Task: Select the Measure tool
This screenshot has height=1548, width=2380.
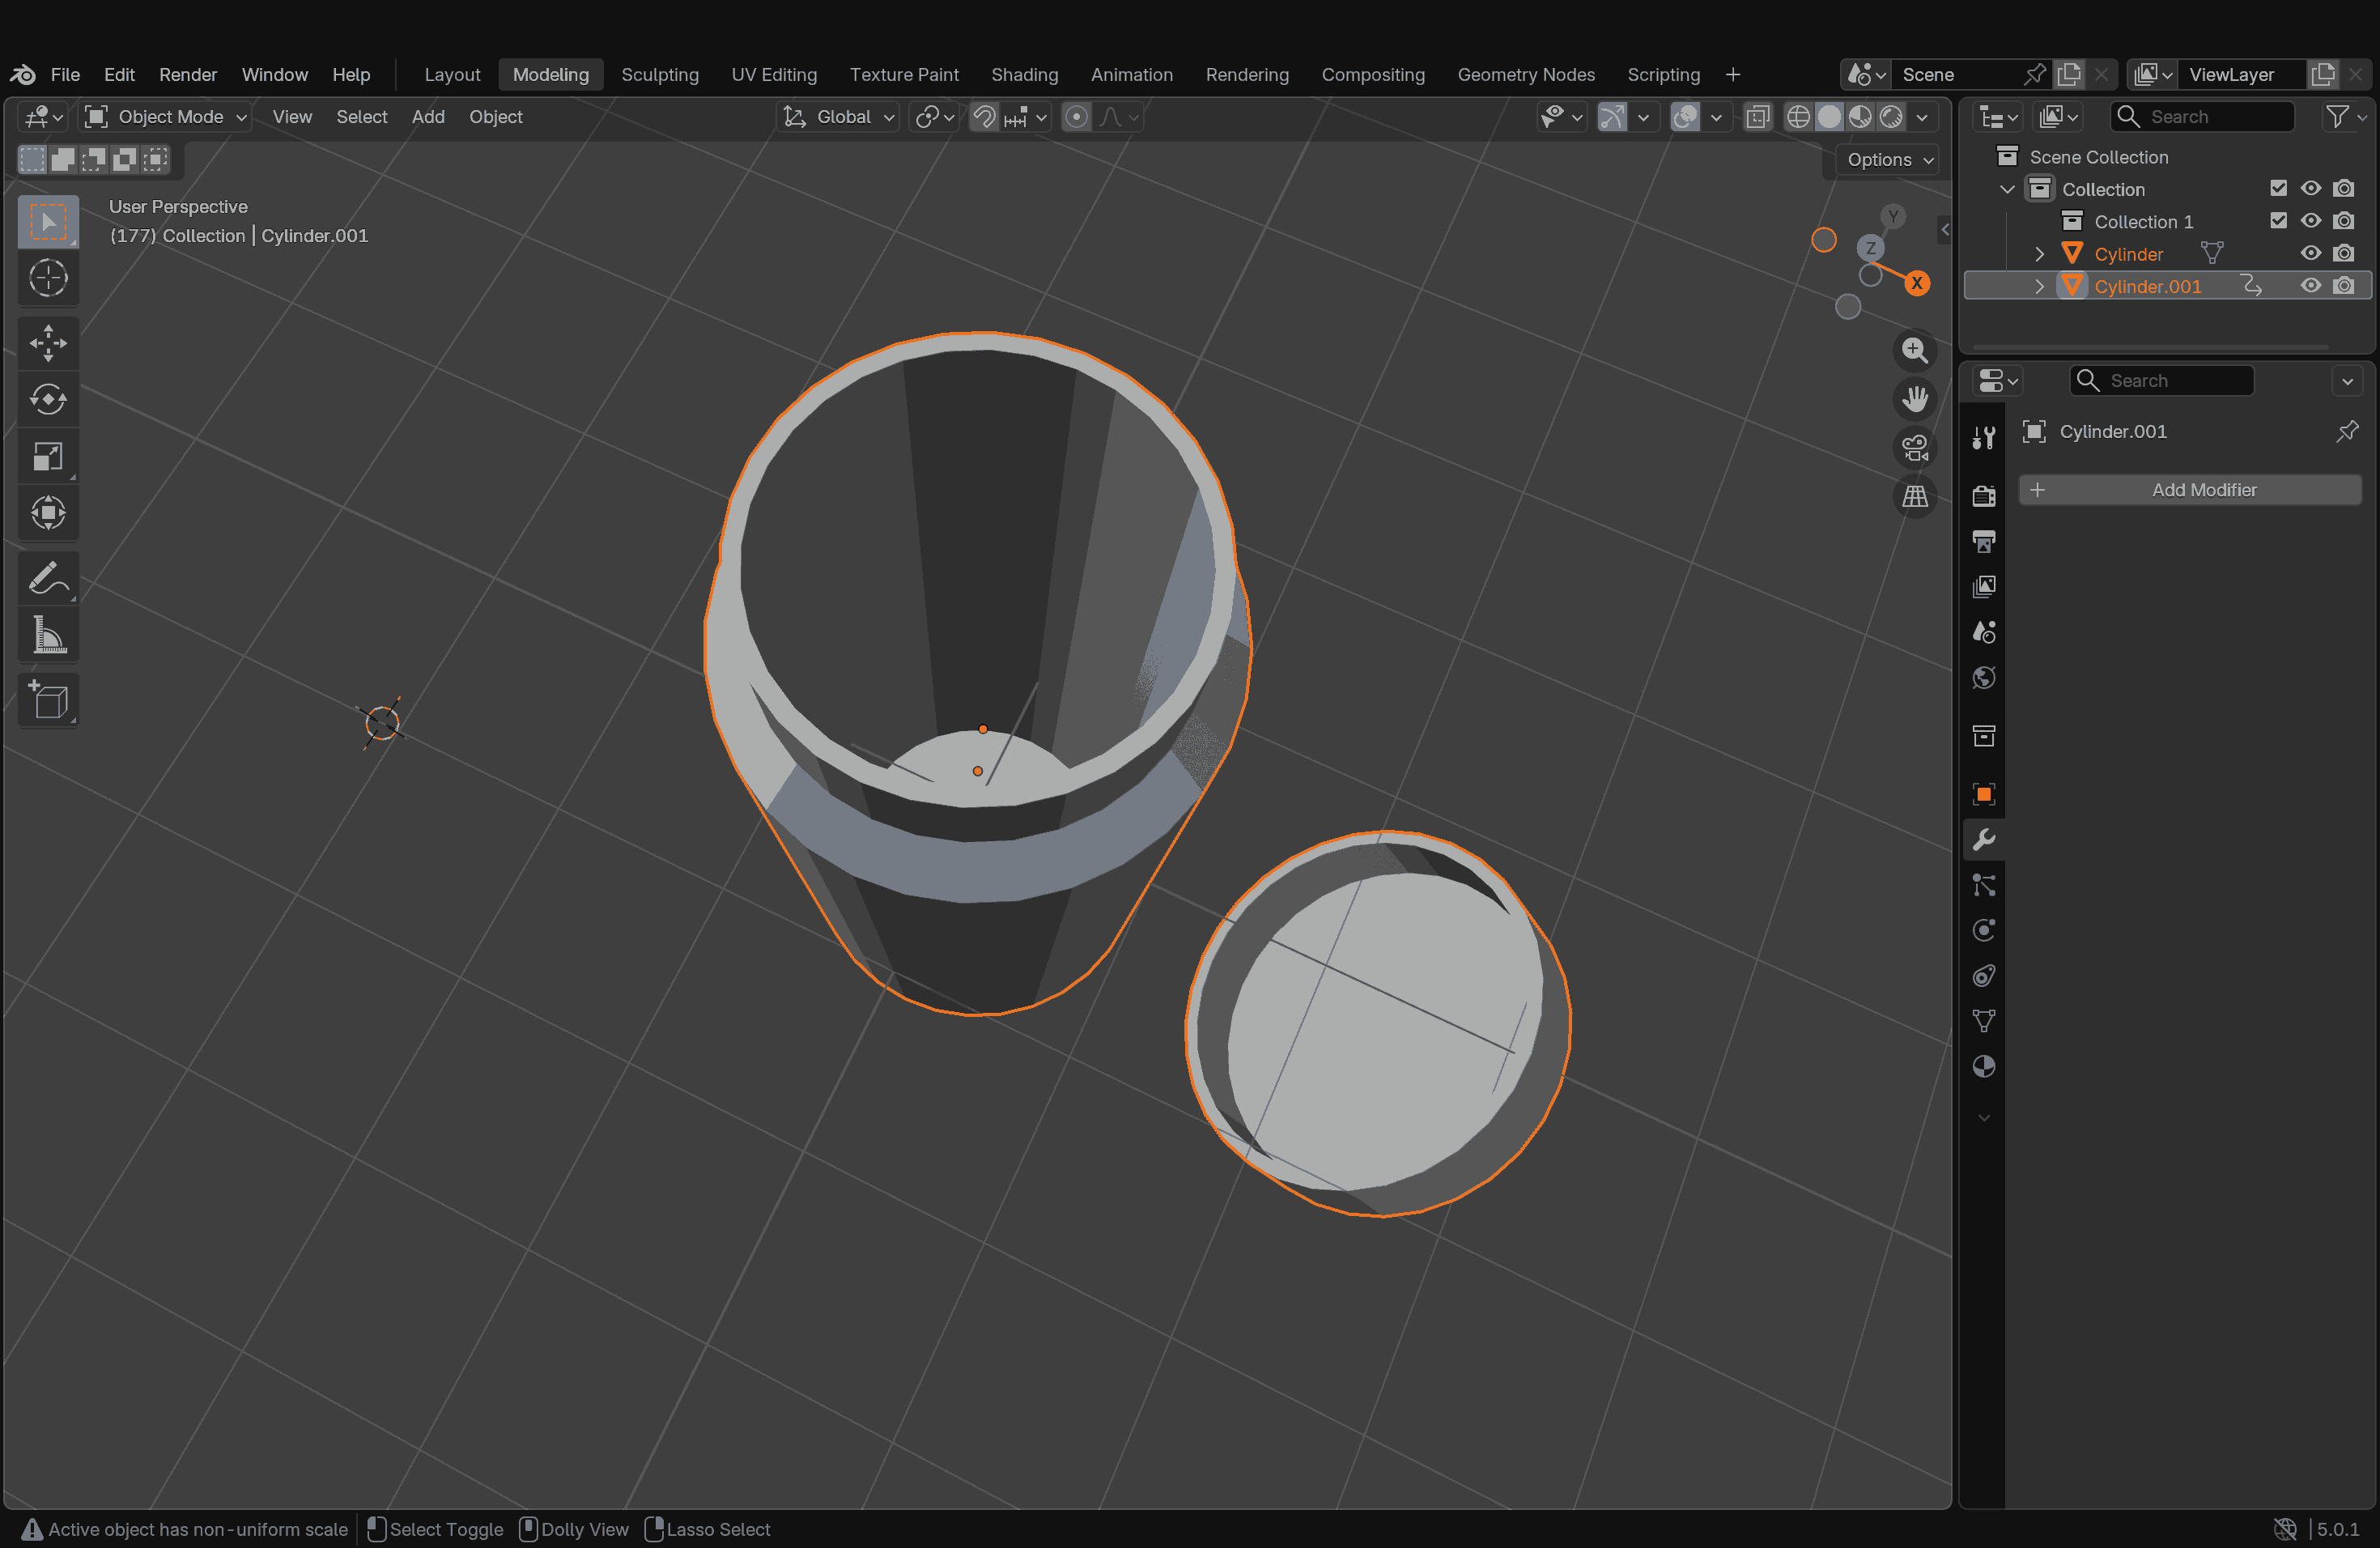Action: click(x=48, y=636)
